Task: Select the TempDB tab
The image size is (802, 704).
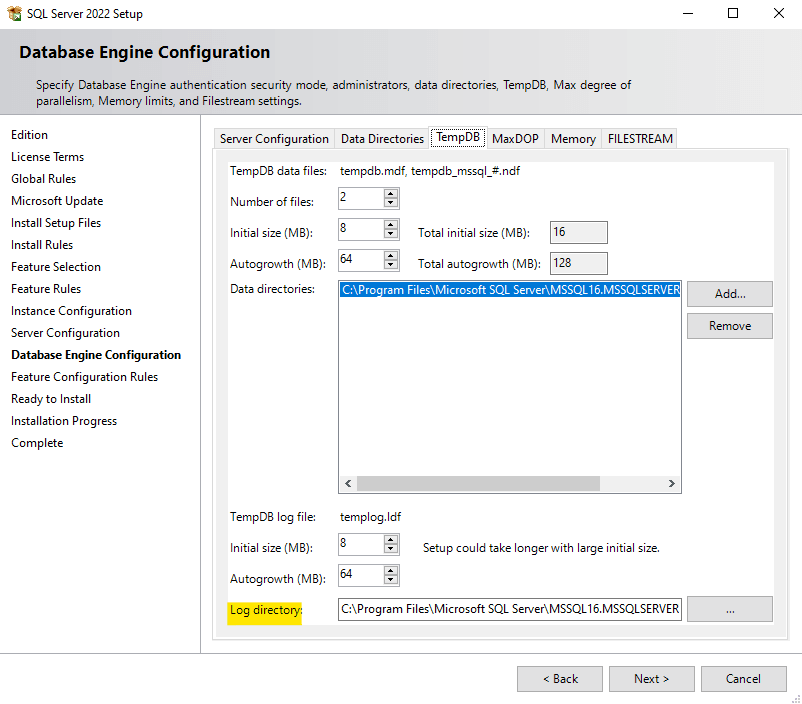Action: click(458, 137)
